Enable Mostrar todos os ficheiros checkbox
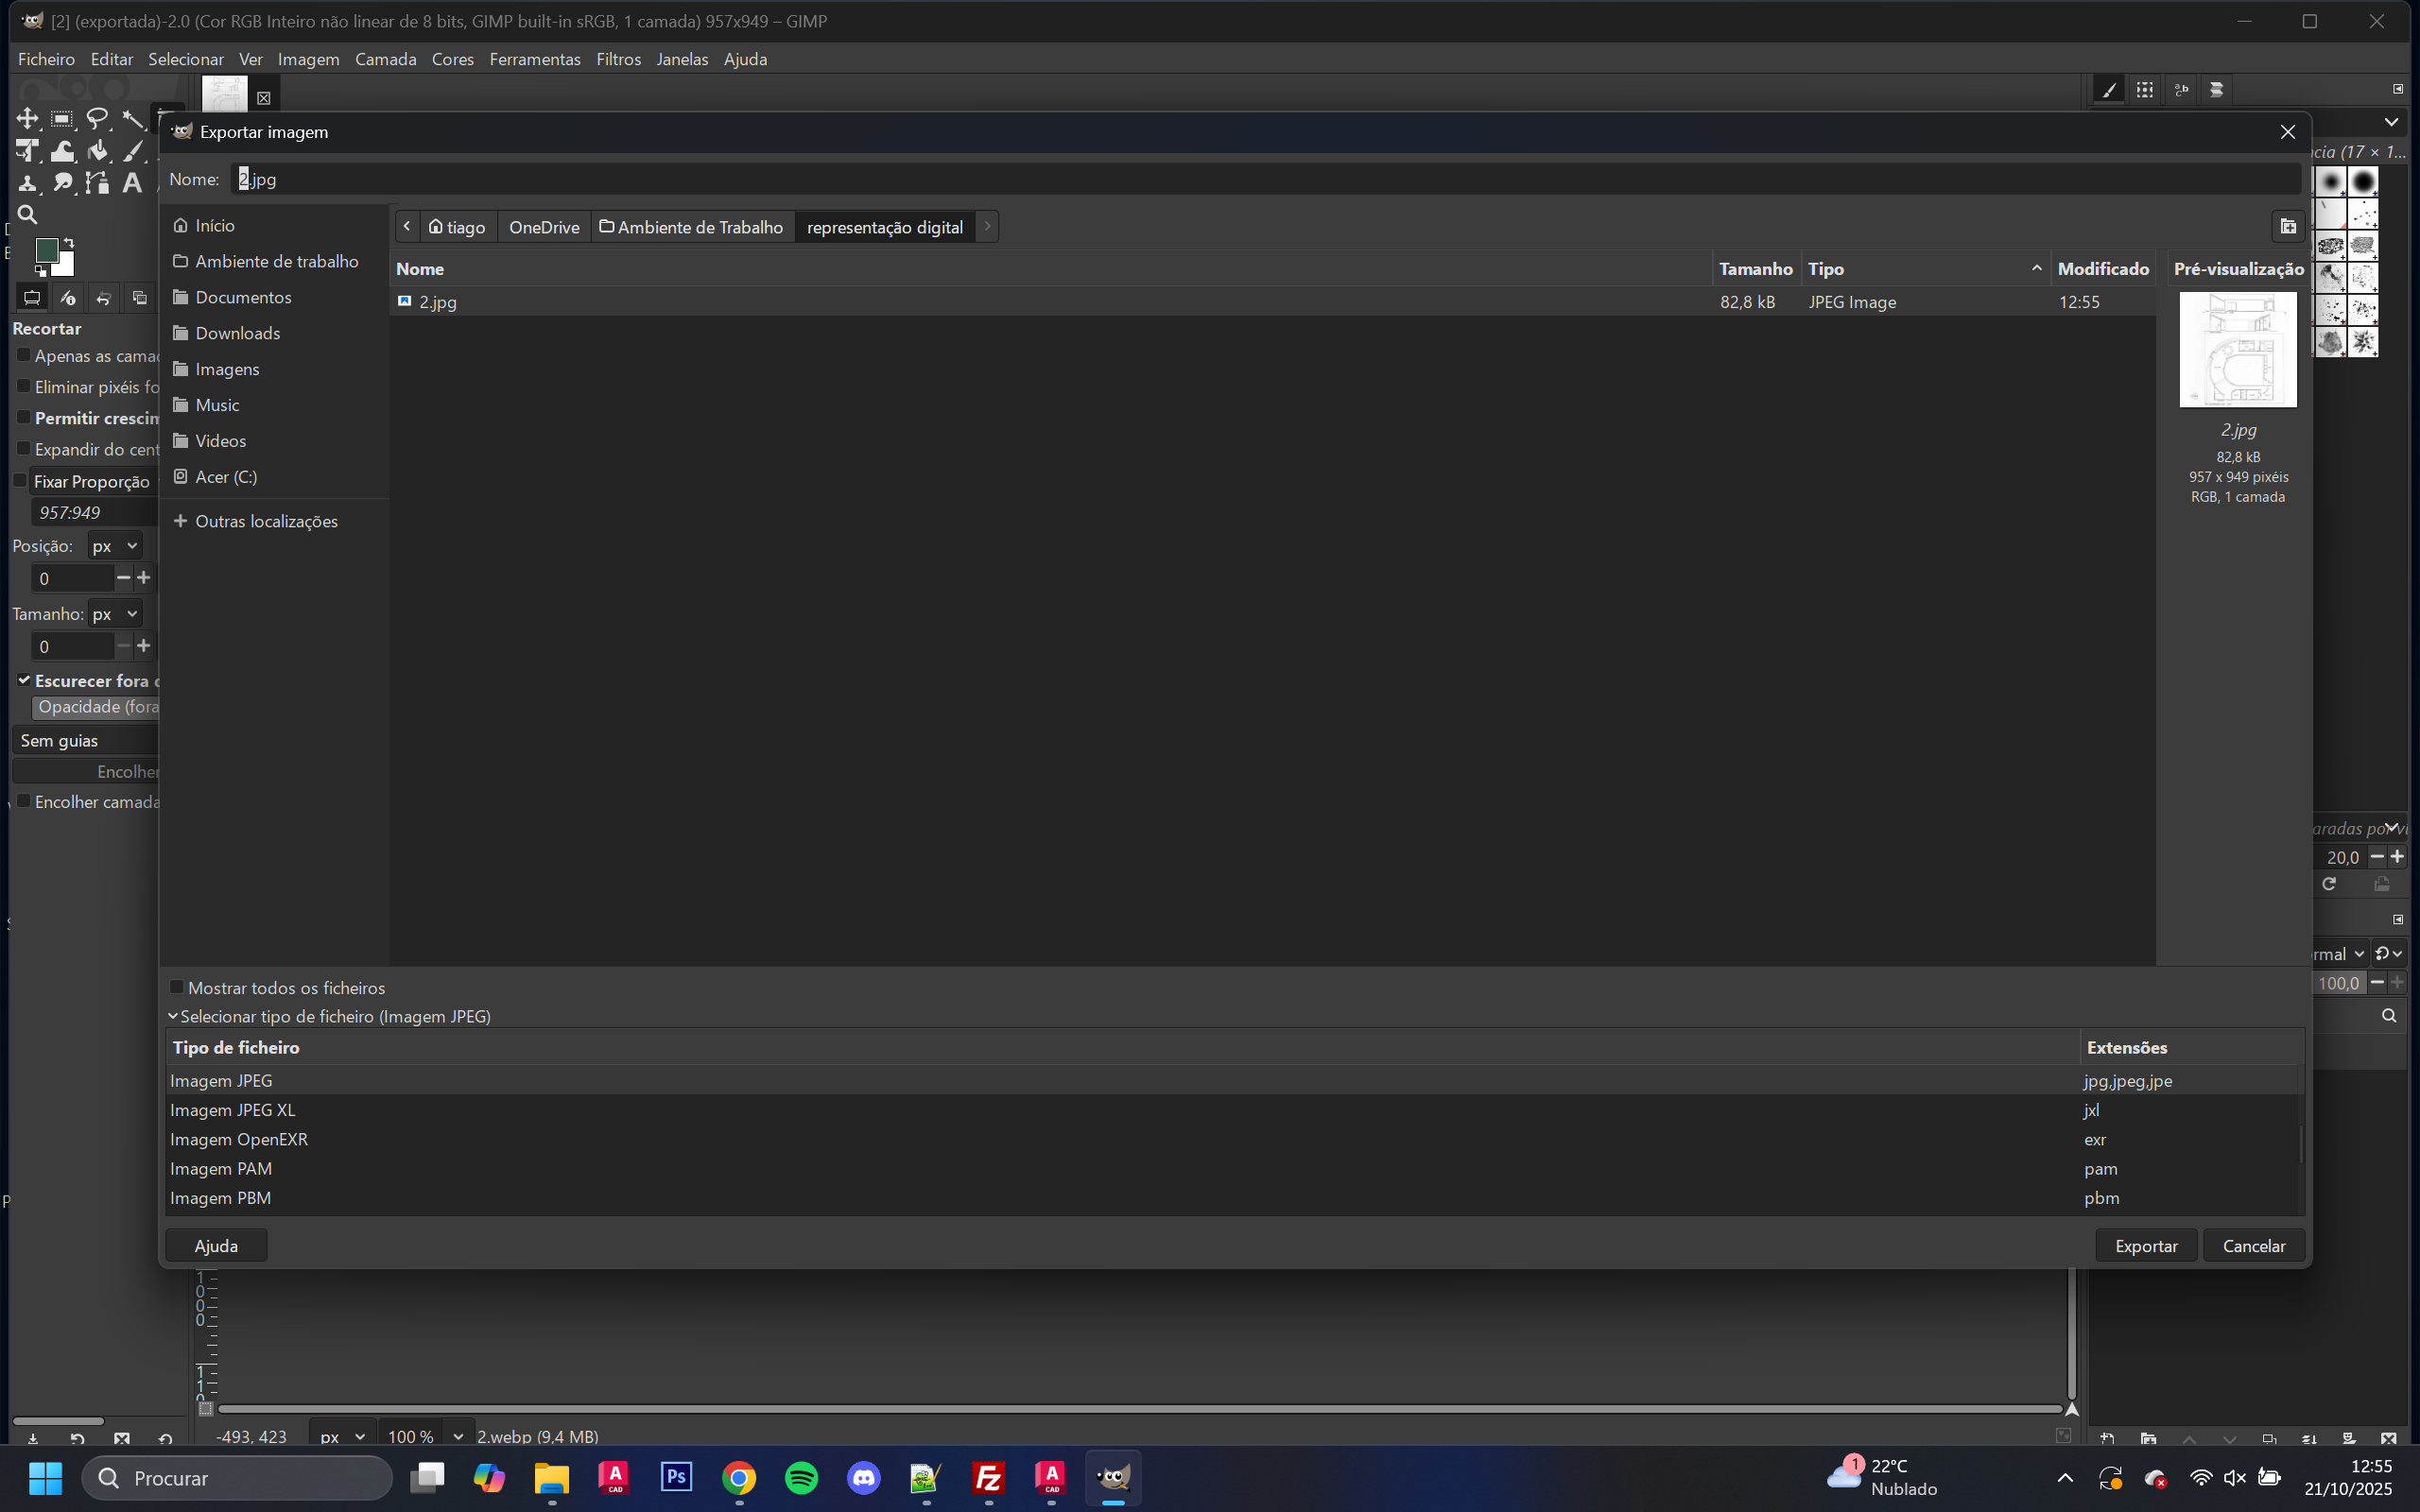Viewport: 2420px width, 1512px height. coord(177,987)
